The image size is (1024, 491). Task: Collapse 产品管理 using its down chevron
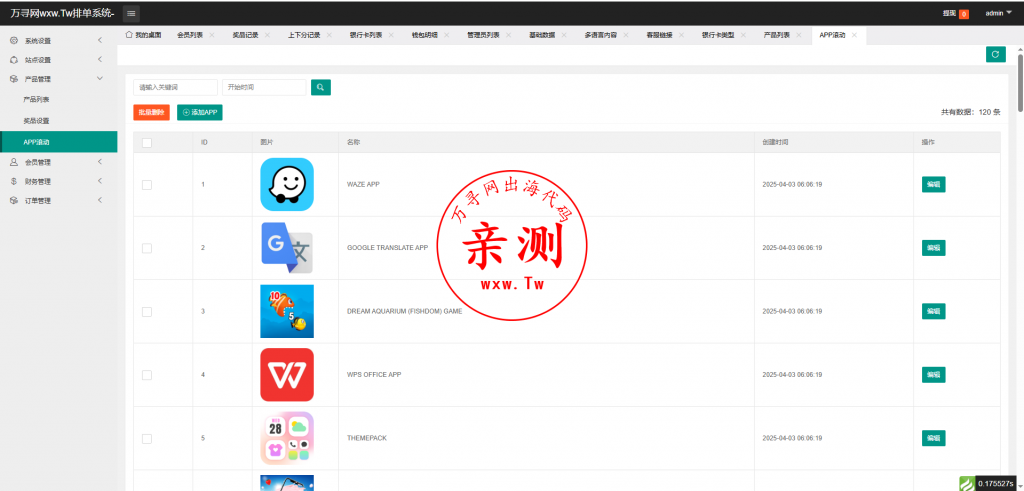[x=100, y=78]
